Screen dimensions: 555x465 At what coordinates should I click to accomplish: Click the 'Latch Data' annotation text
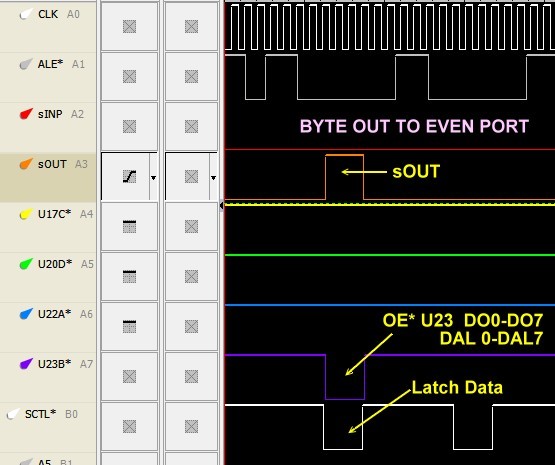(457, 388)
